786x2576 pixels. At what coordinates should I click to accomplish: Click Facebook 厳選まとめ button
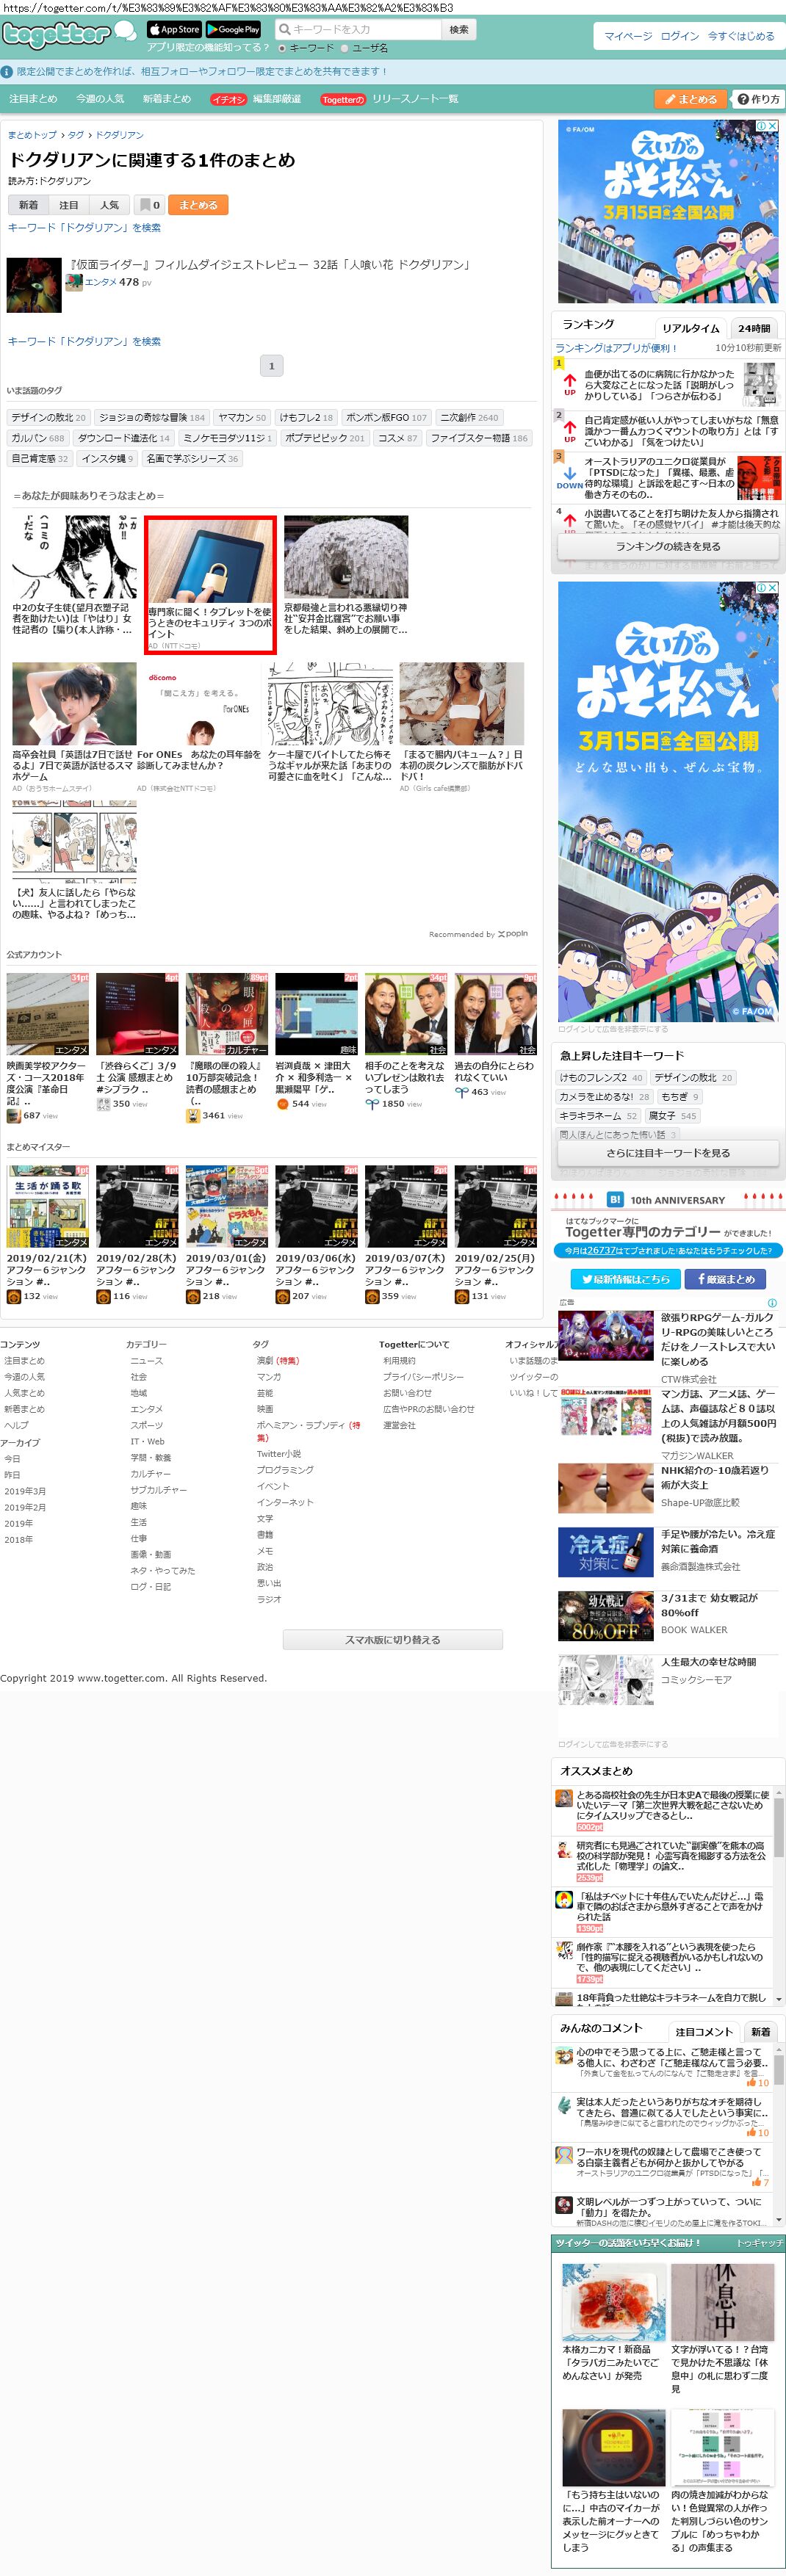725,1279
